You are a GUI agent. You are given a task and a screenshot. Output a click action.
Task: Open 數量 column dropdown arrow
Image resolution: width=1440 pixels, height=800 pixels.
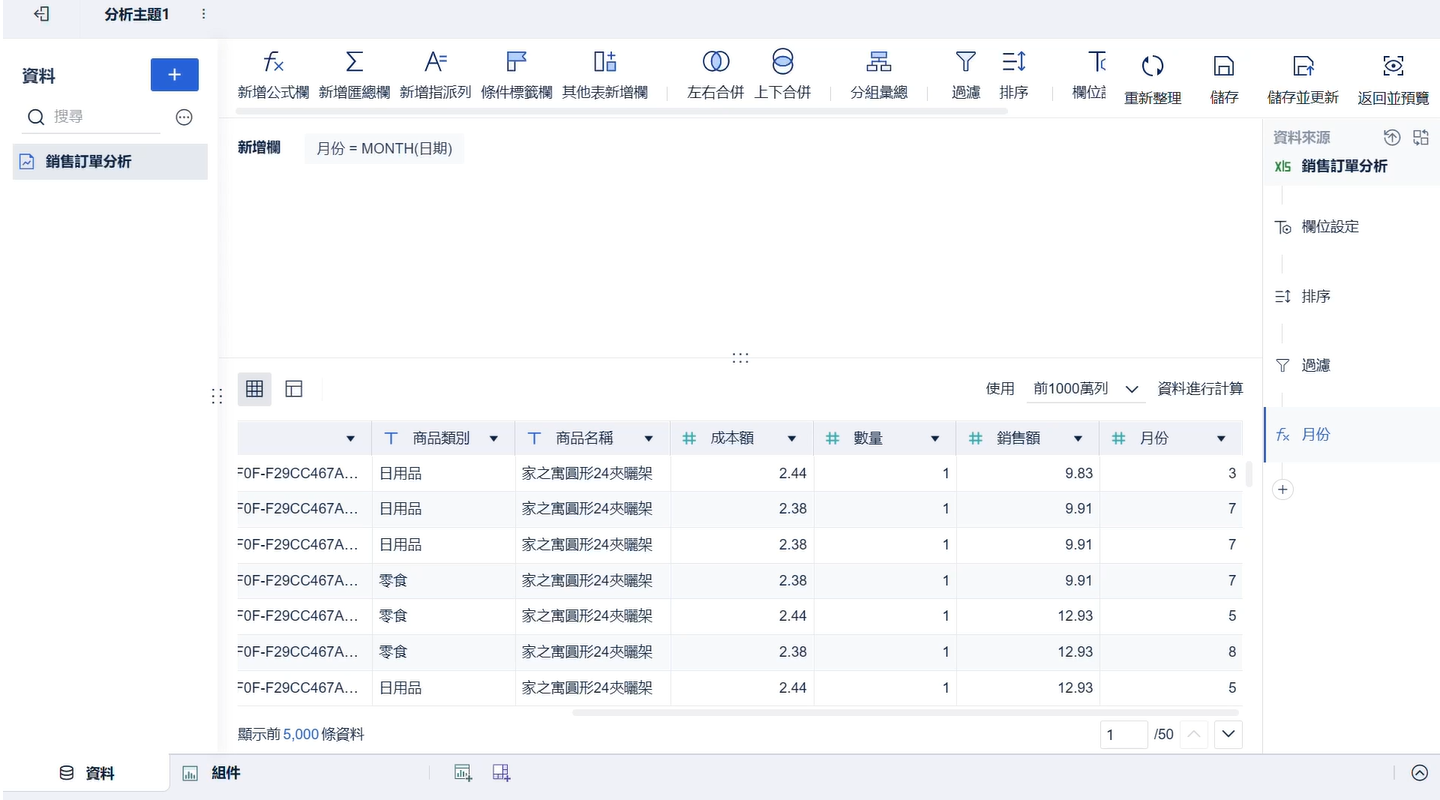935,439
